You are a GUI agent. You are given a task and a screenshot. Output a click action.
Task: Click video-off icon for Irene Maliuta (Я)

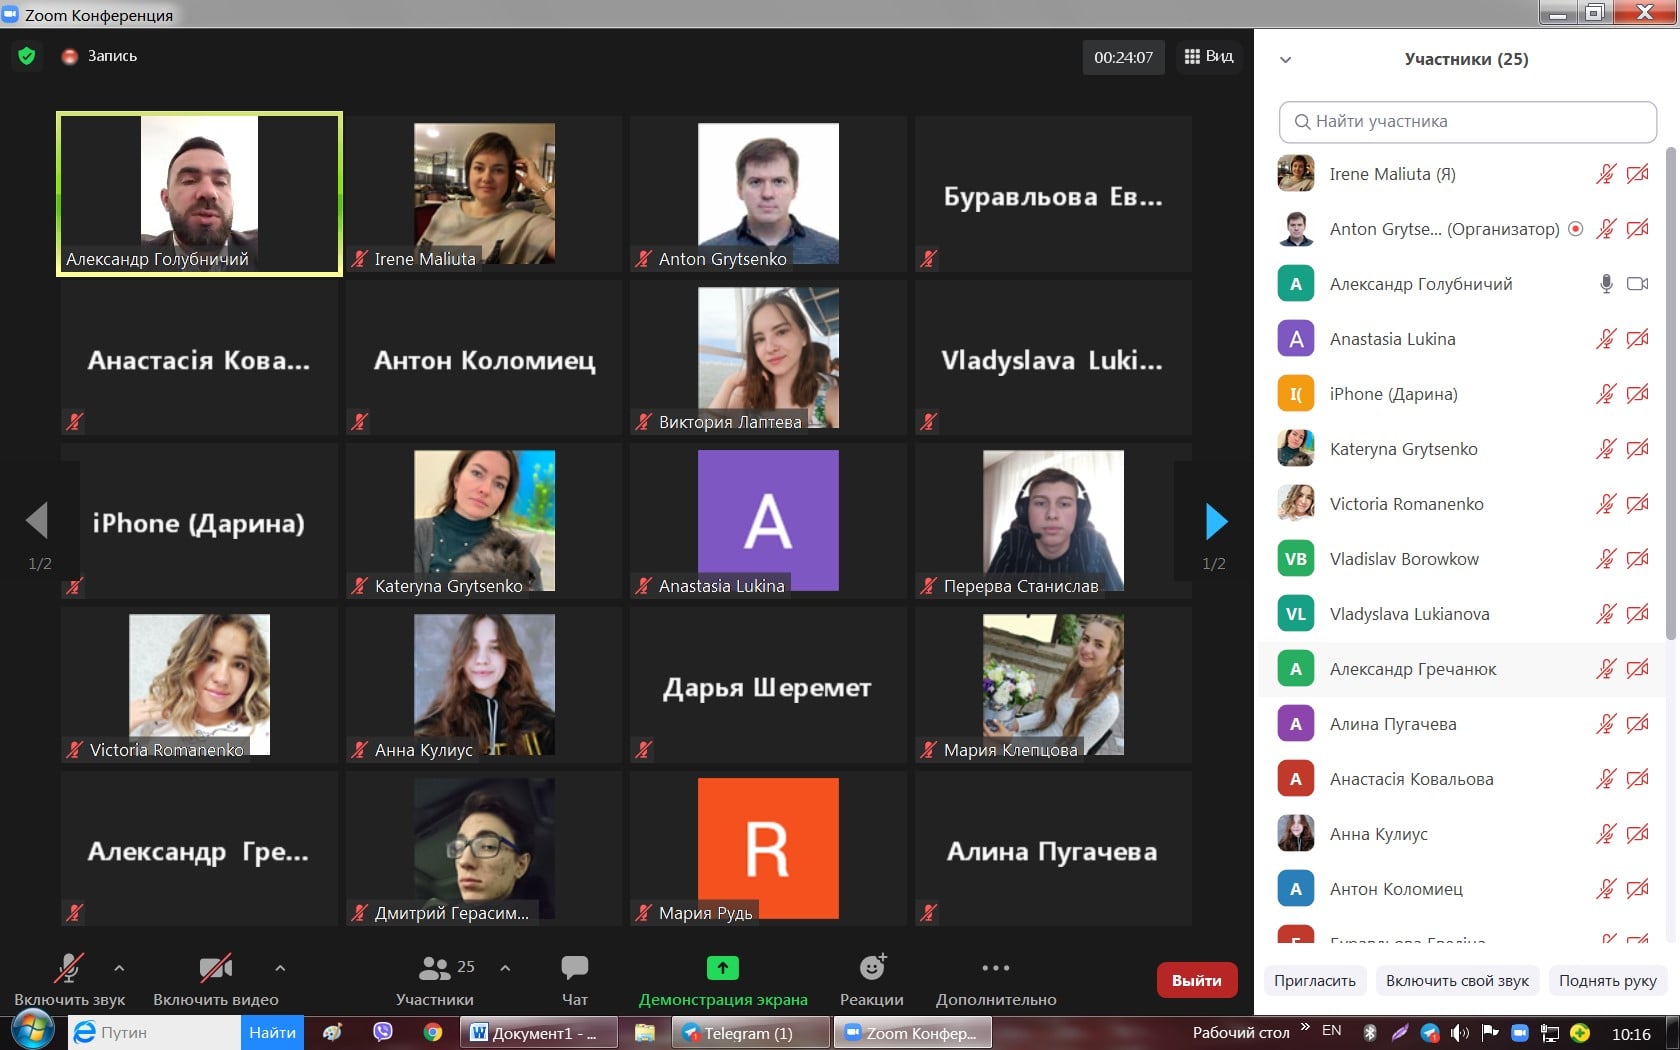tap(1637, 174)
